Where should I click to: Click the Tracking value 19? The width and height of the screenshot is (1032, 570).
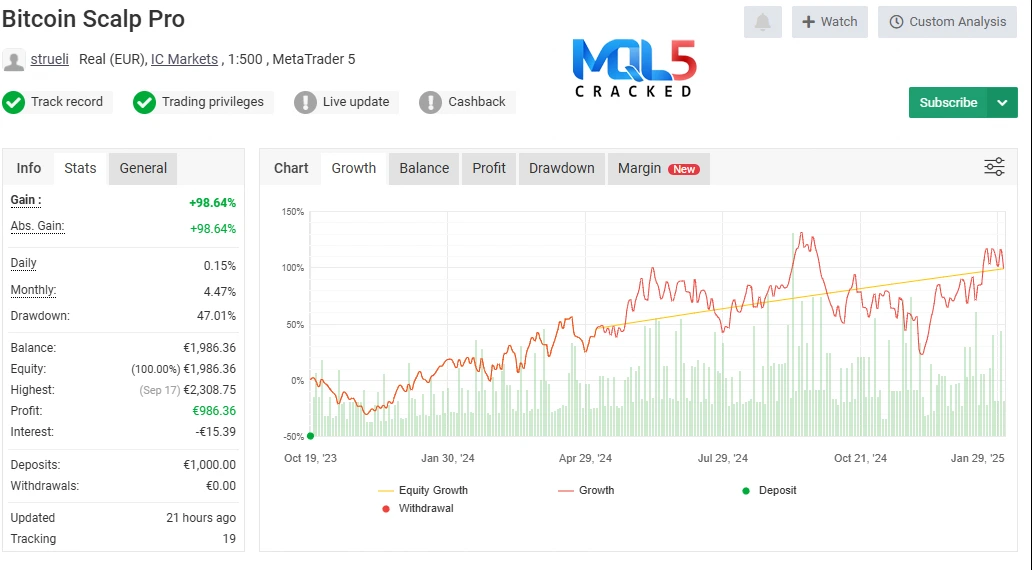tap(229, 539)
